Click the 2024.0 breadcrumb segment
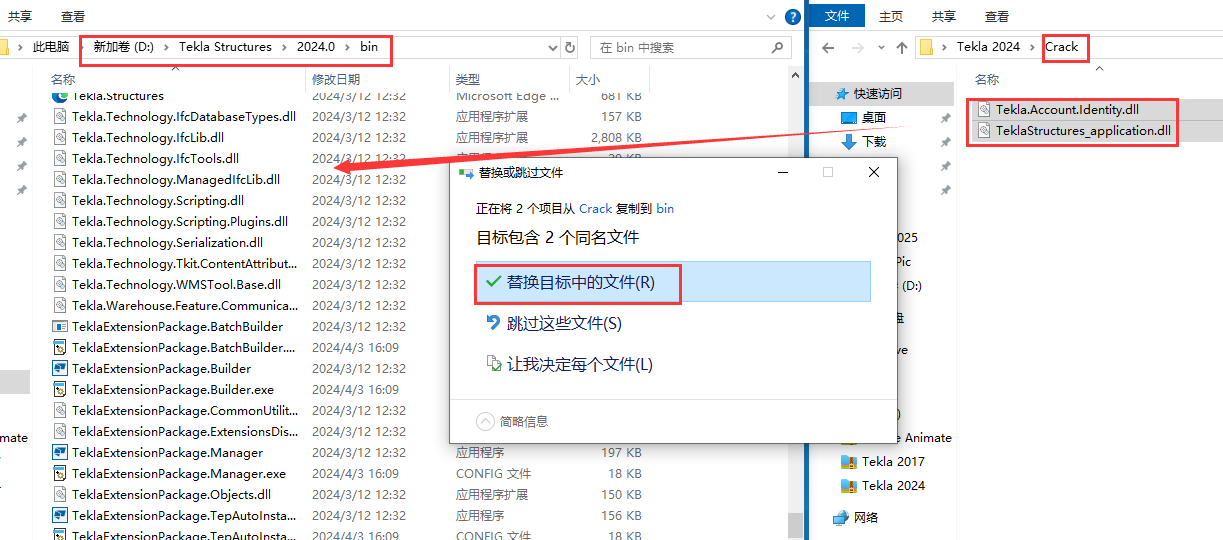The width and height of the screenshot is (1223, 540). [x=316, y=47]
